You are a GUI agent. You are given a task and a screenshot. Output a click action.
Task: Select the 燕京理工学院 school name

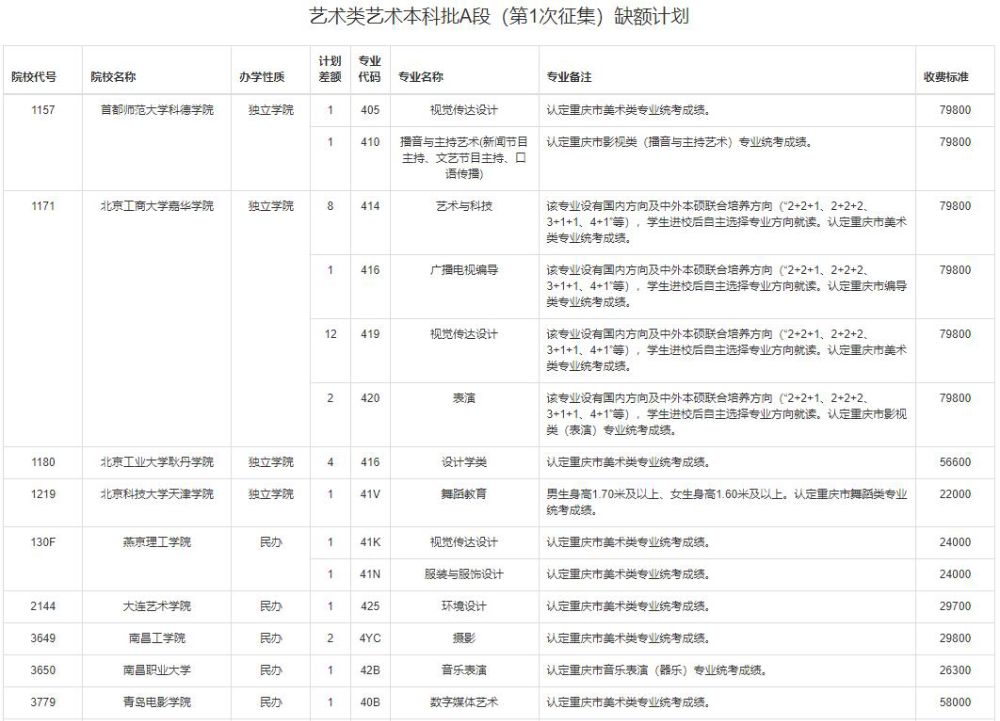(157, 542)
